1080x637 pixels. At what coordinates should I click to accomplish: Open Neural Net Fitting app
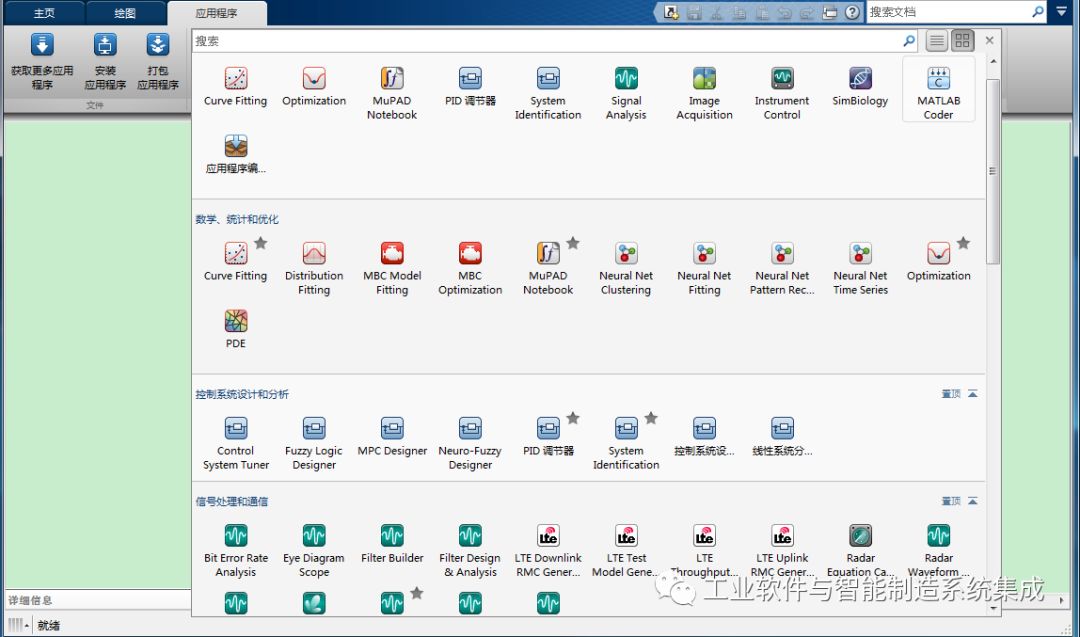[704, 269]
